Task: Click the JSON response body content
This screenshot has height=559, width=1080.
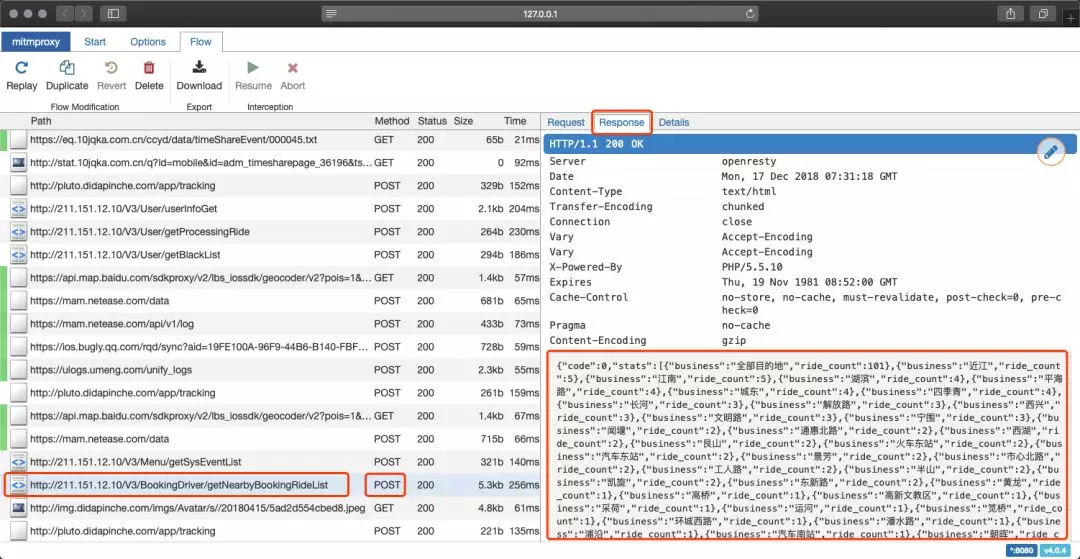Action: 808,446
